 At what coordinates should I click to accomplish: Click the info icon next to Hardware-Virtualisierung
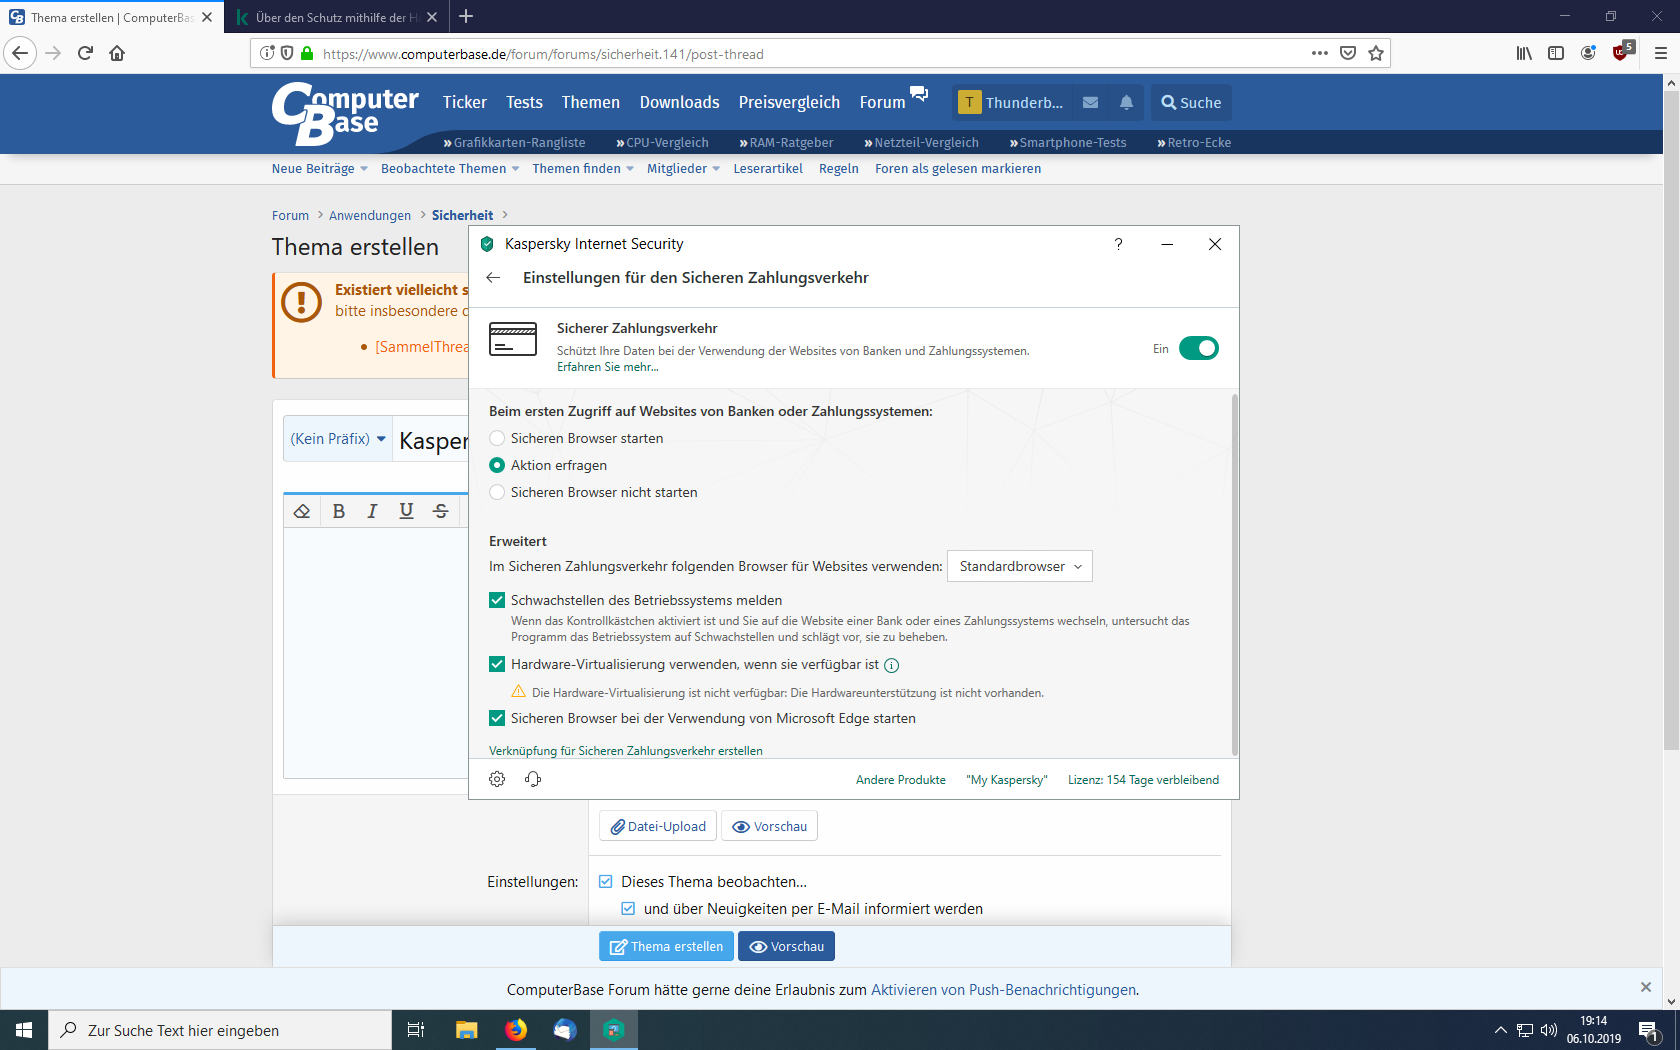tap(890, 664)
